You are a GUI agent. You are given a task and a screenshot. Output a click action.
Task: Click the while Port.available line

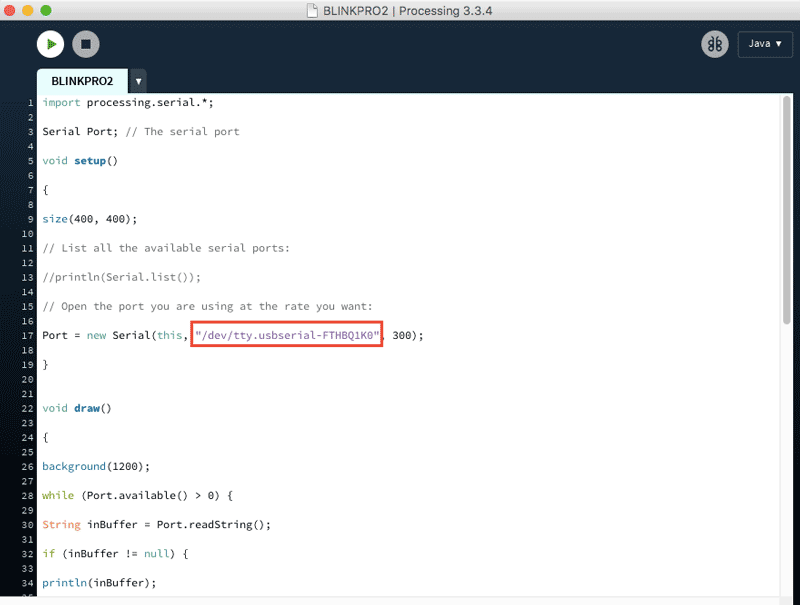pos(138,495)
